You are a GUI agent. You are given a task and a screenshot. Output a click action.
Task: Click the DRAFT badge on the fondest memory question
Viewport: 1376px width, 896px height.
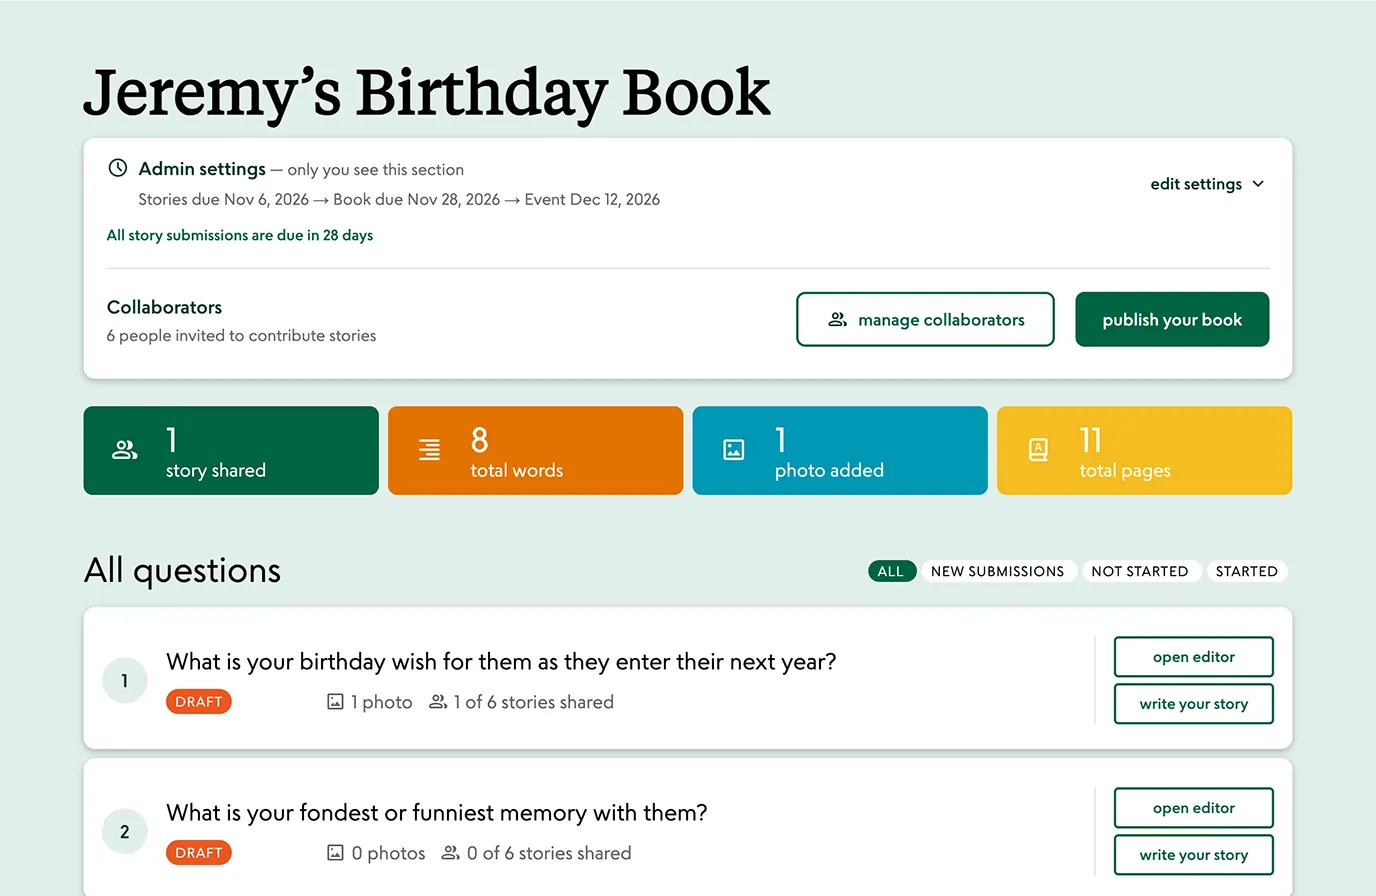(199, 853)
